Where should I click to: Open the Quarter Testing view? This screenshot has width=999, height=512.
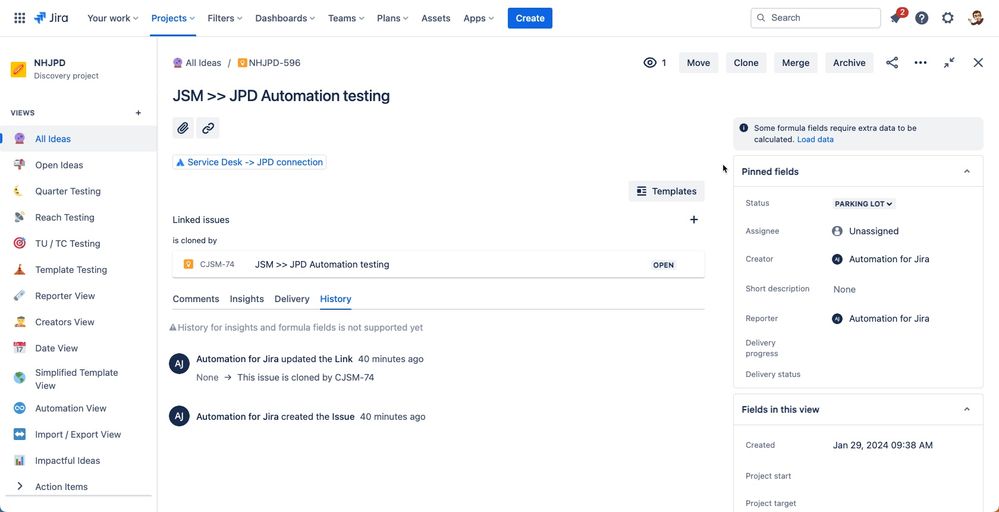(x=78, y=191)
